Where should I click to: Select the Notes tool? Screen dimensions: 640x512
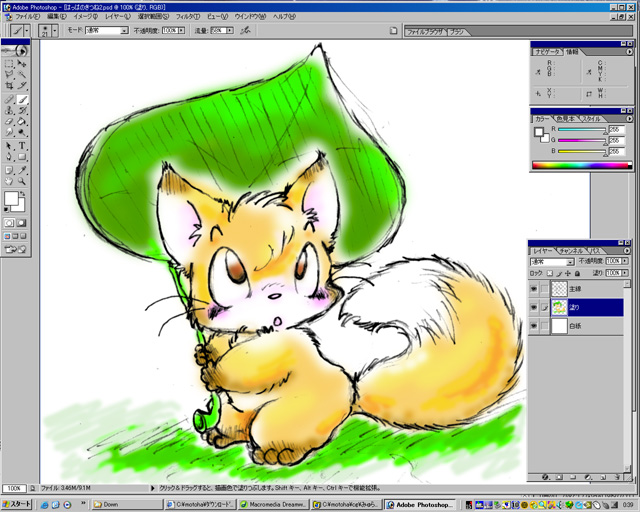click(9, 170)
